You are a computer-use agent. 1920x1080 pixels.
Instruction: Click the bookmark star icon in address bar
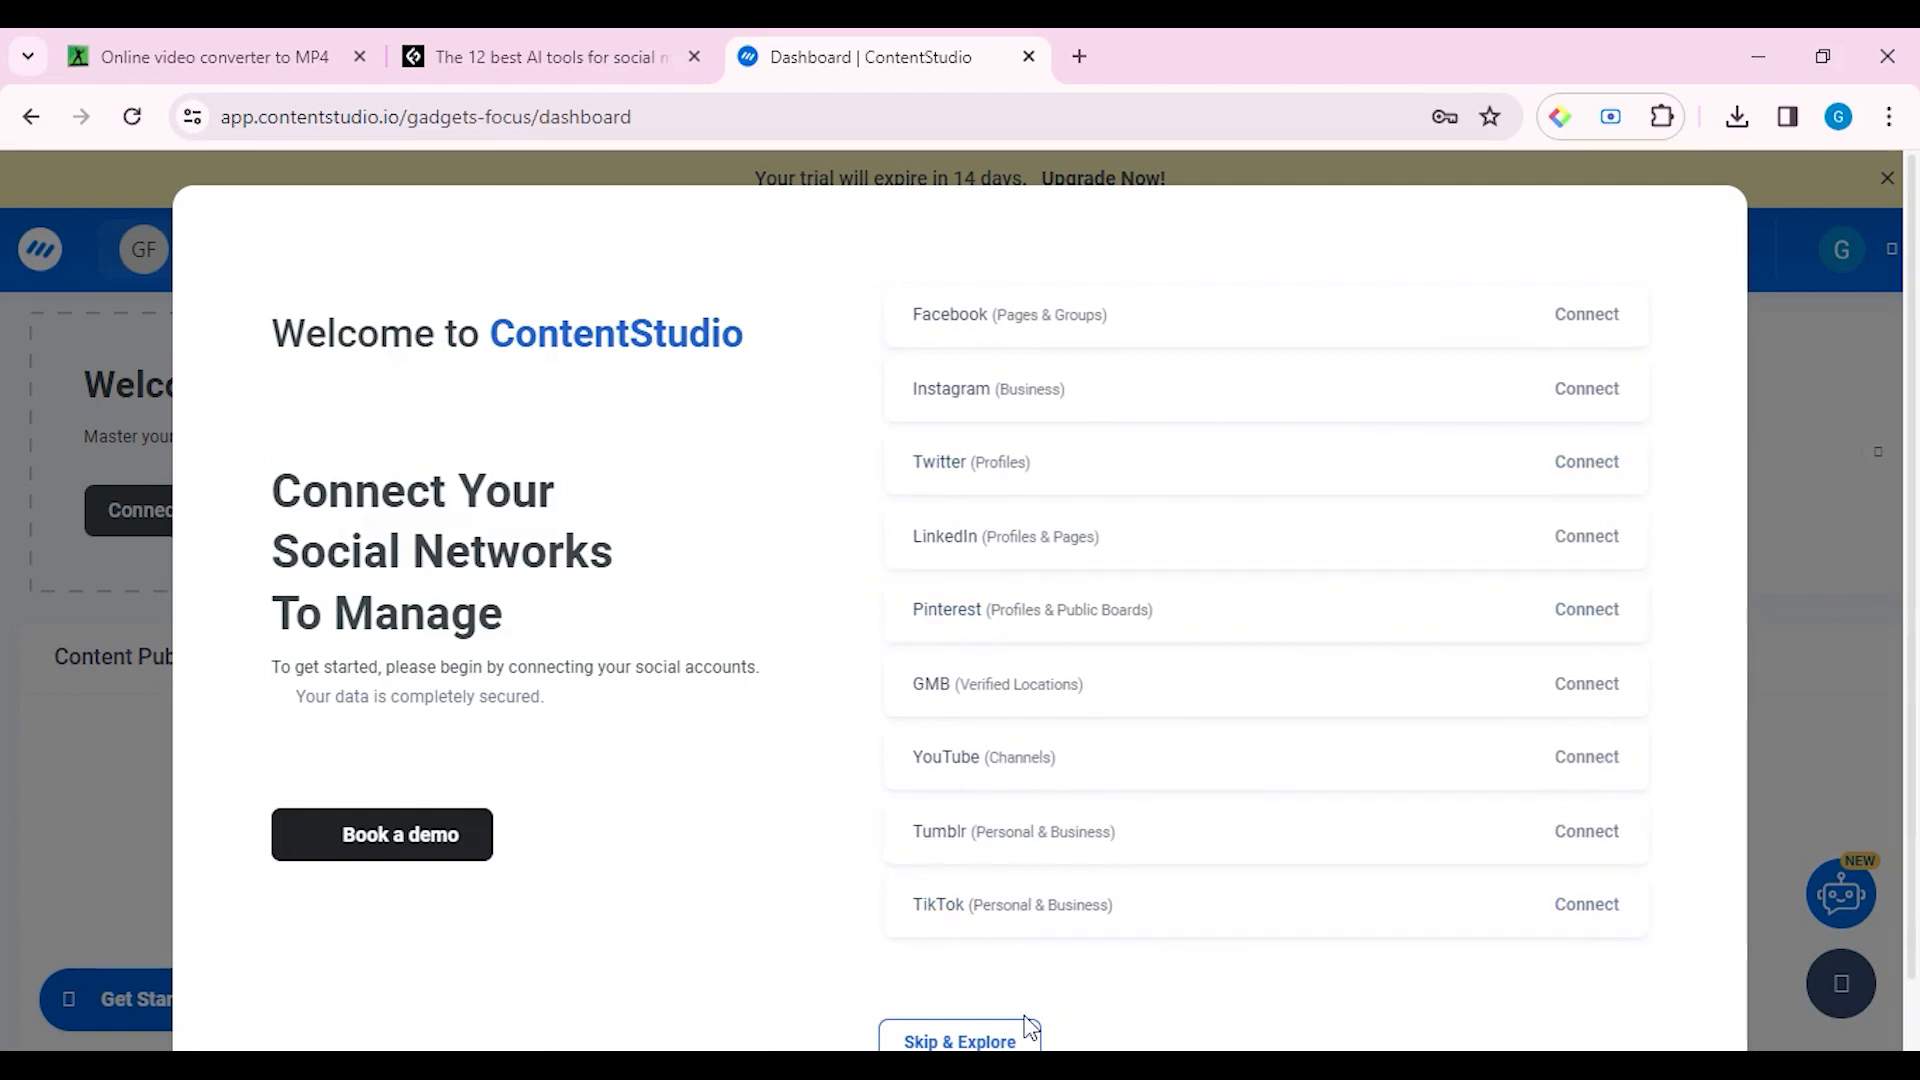tap(1490, 117)
